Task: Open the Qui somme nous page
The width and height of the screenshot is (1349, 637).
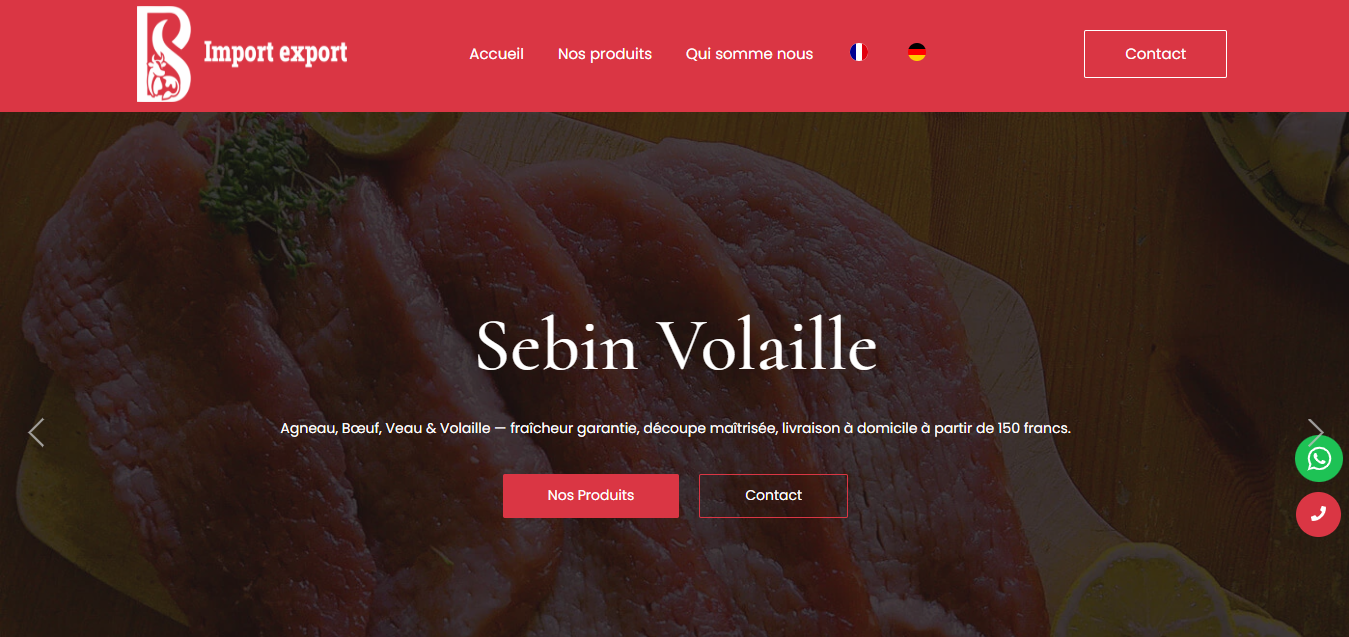Action: 749,54
